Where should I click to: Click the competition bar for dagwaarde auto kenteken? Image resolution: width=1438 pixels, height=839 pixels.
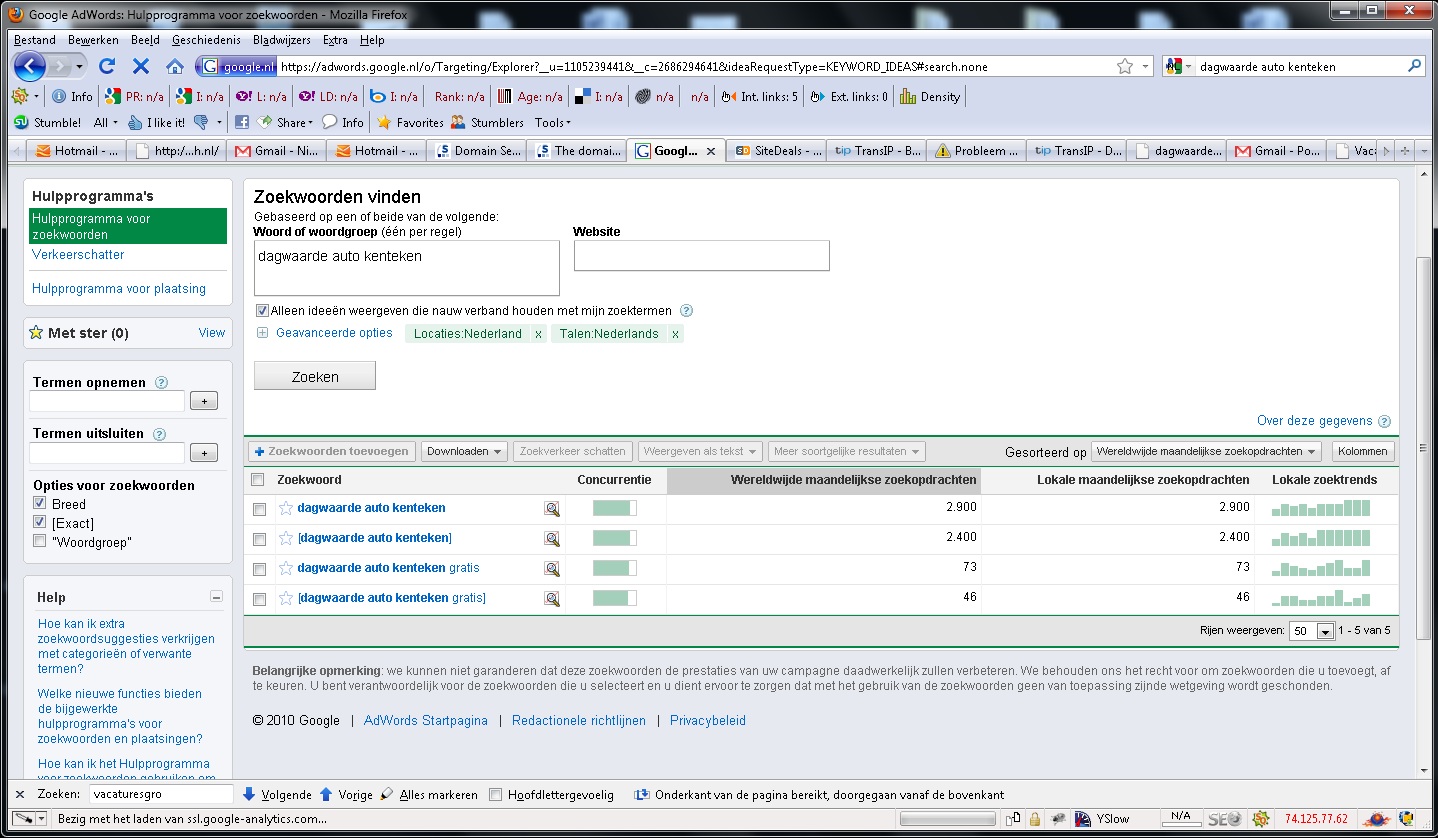(615, 509)
